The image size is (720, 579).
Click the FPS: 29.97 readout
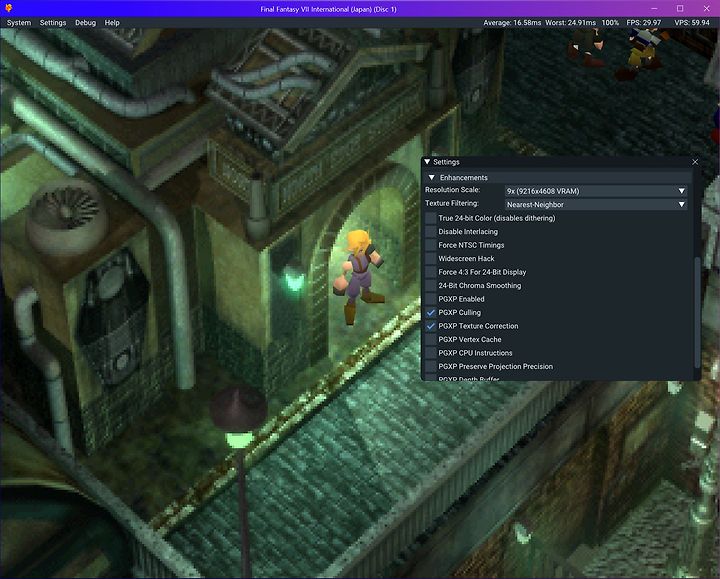point(643,22)
